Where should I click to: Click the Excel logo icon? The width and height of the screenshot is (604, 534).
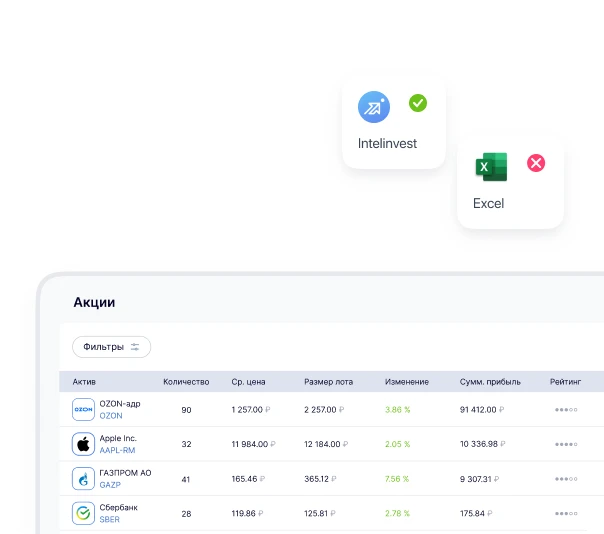point(491,167)
